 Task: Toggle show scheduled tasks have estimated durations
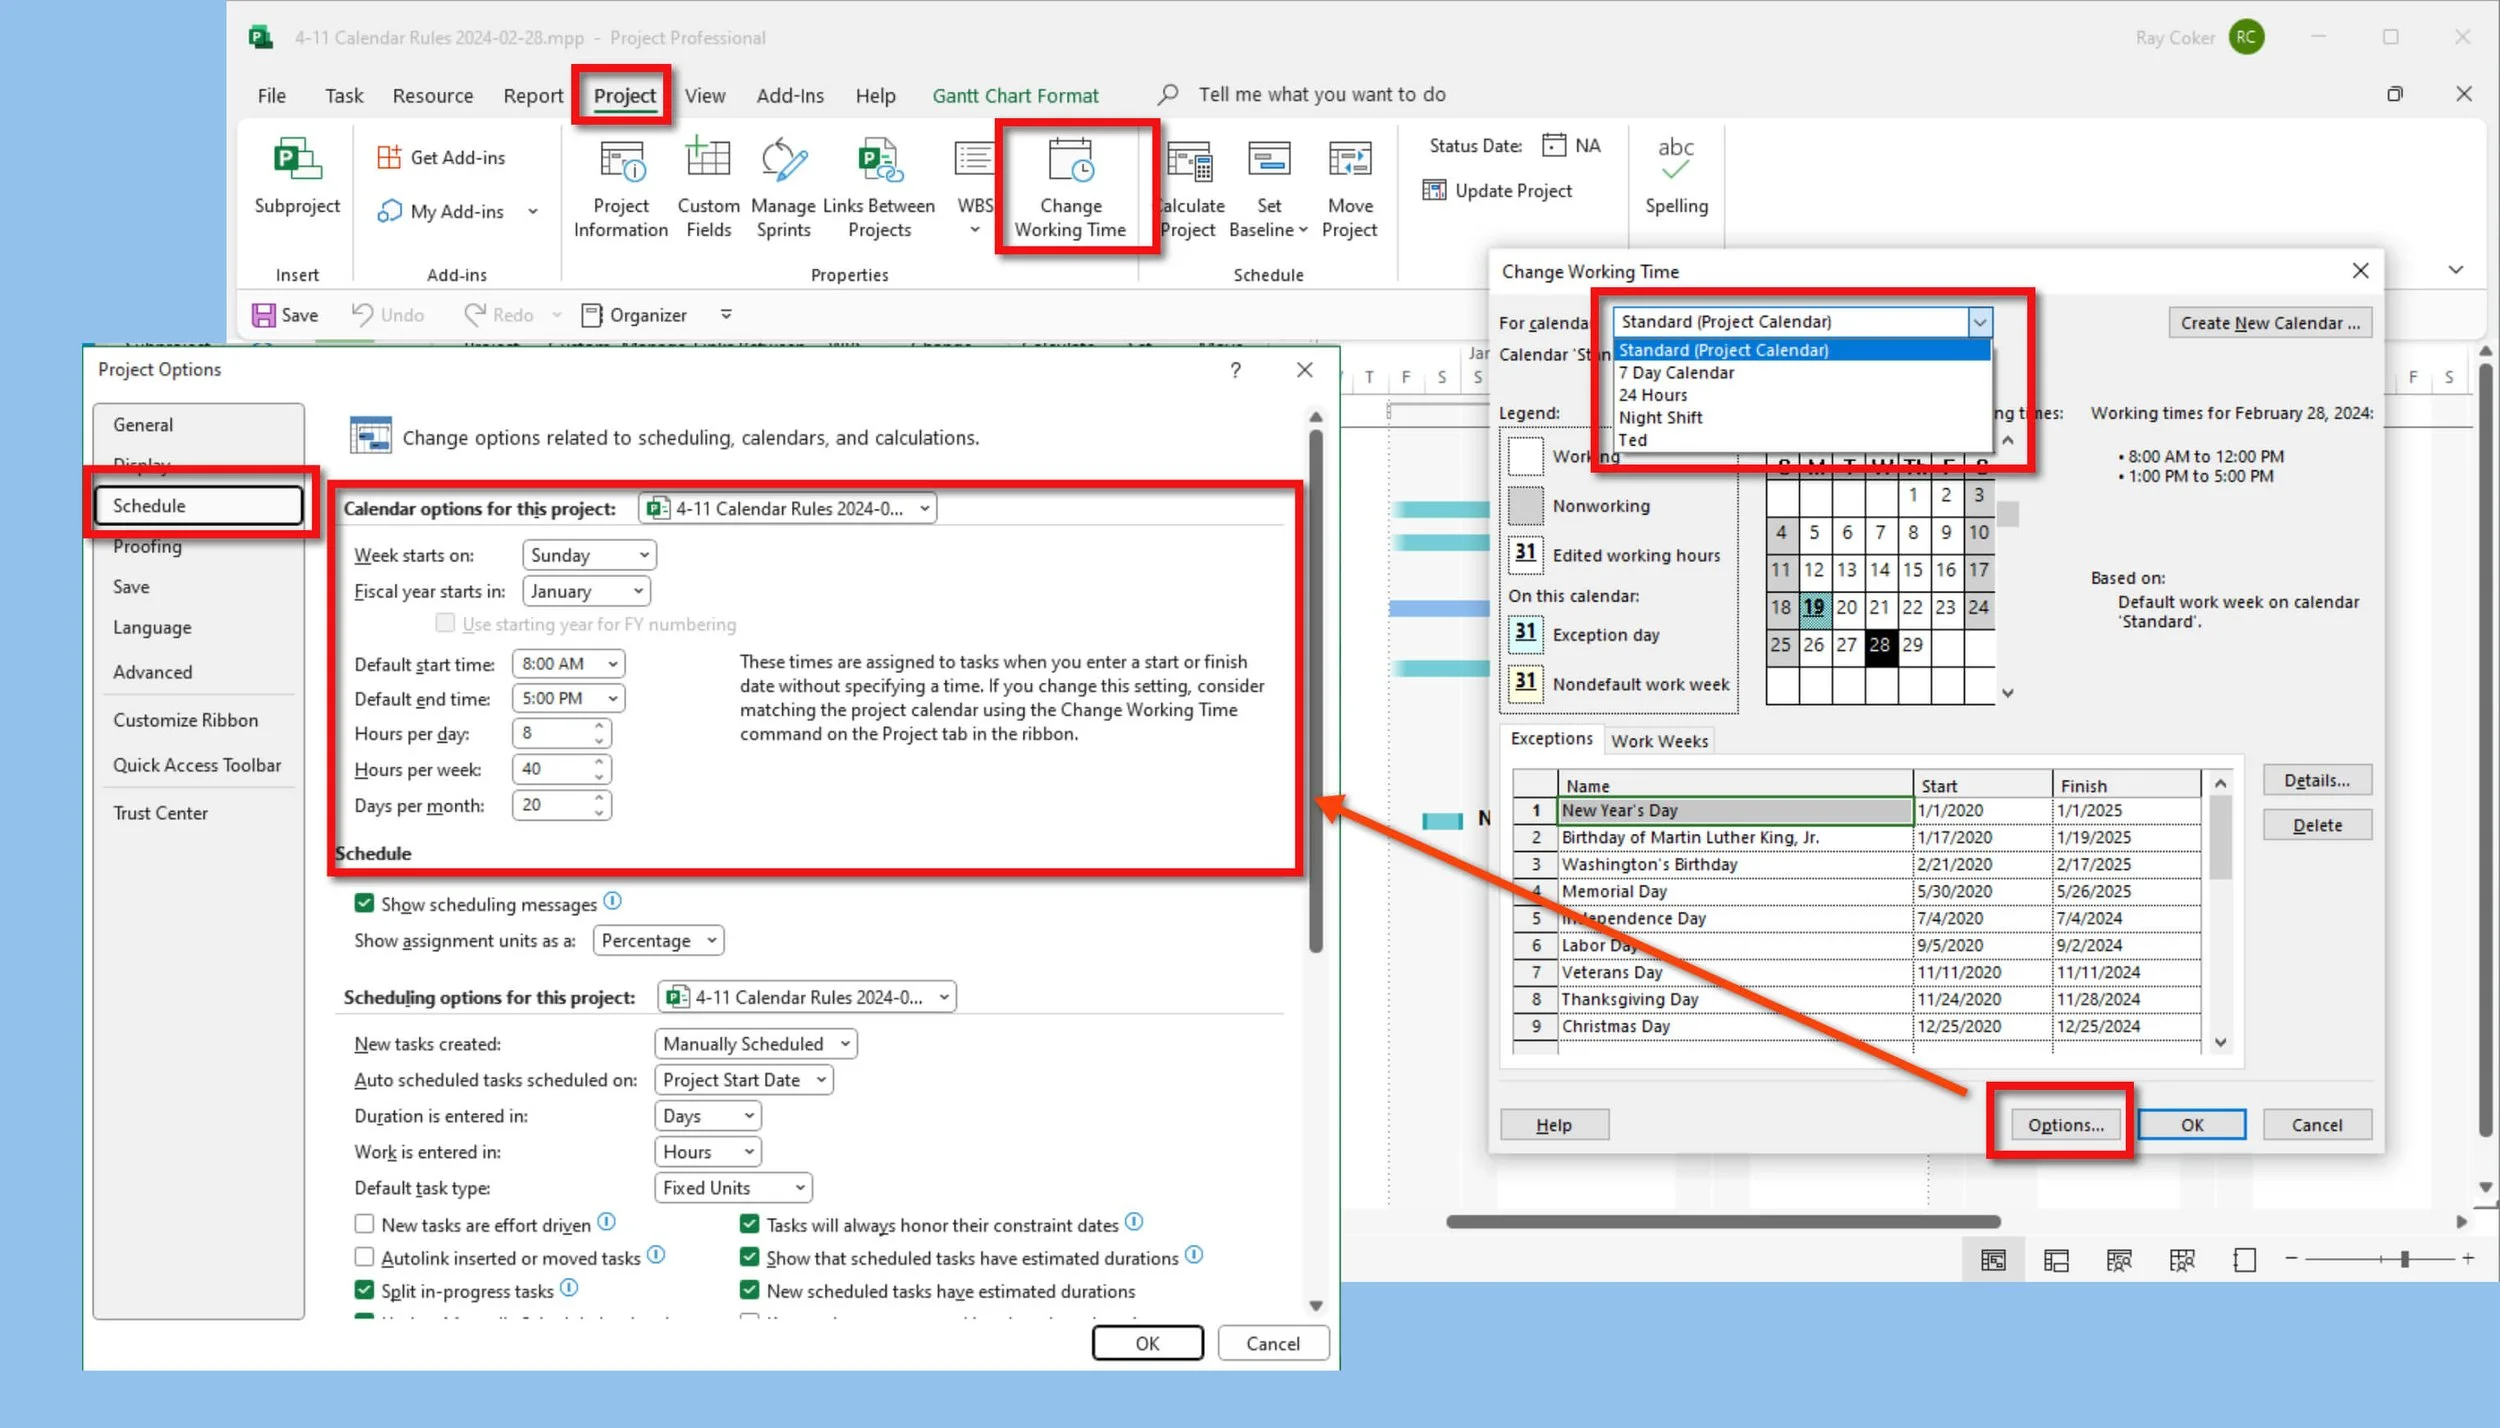[749, 1257]
